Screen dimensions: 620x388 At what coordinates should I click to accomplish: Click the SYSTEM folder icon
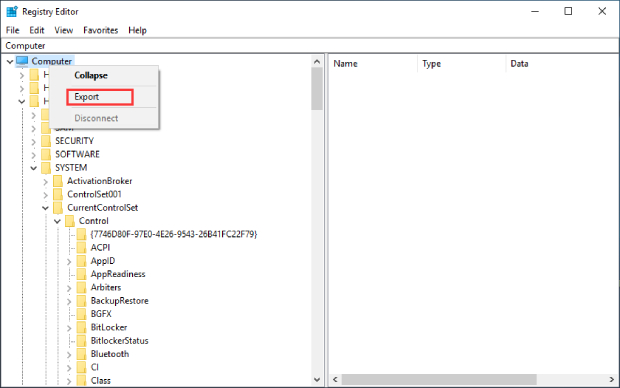(46, 168)
